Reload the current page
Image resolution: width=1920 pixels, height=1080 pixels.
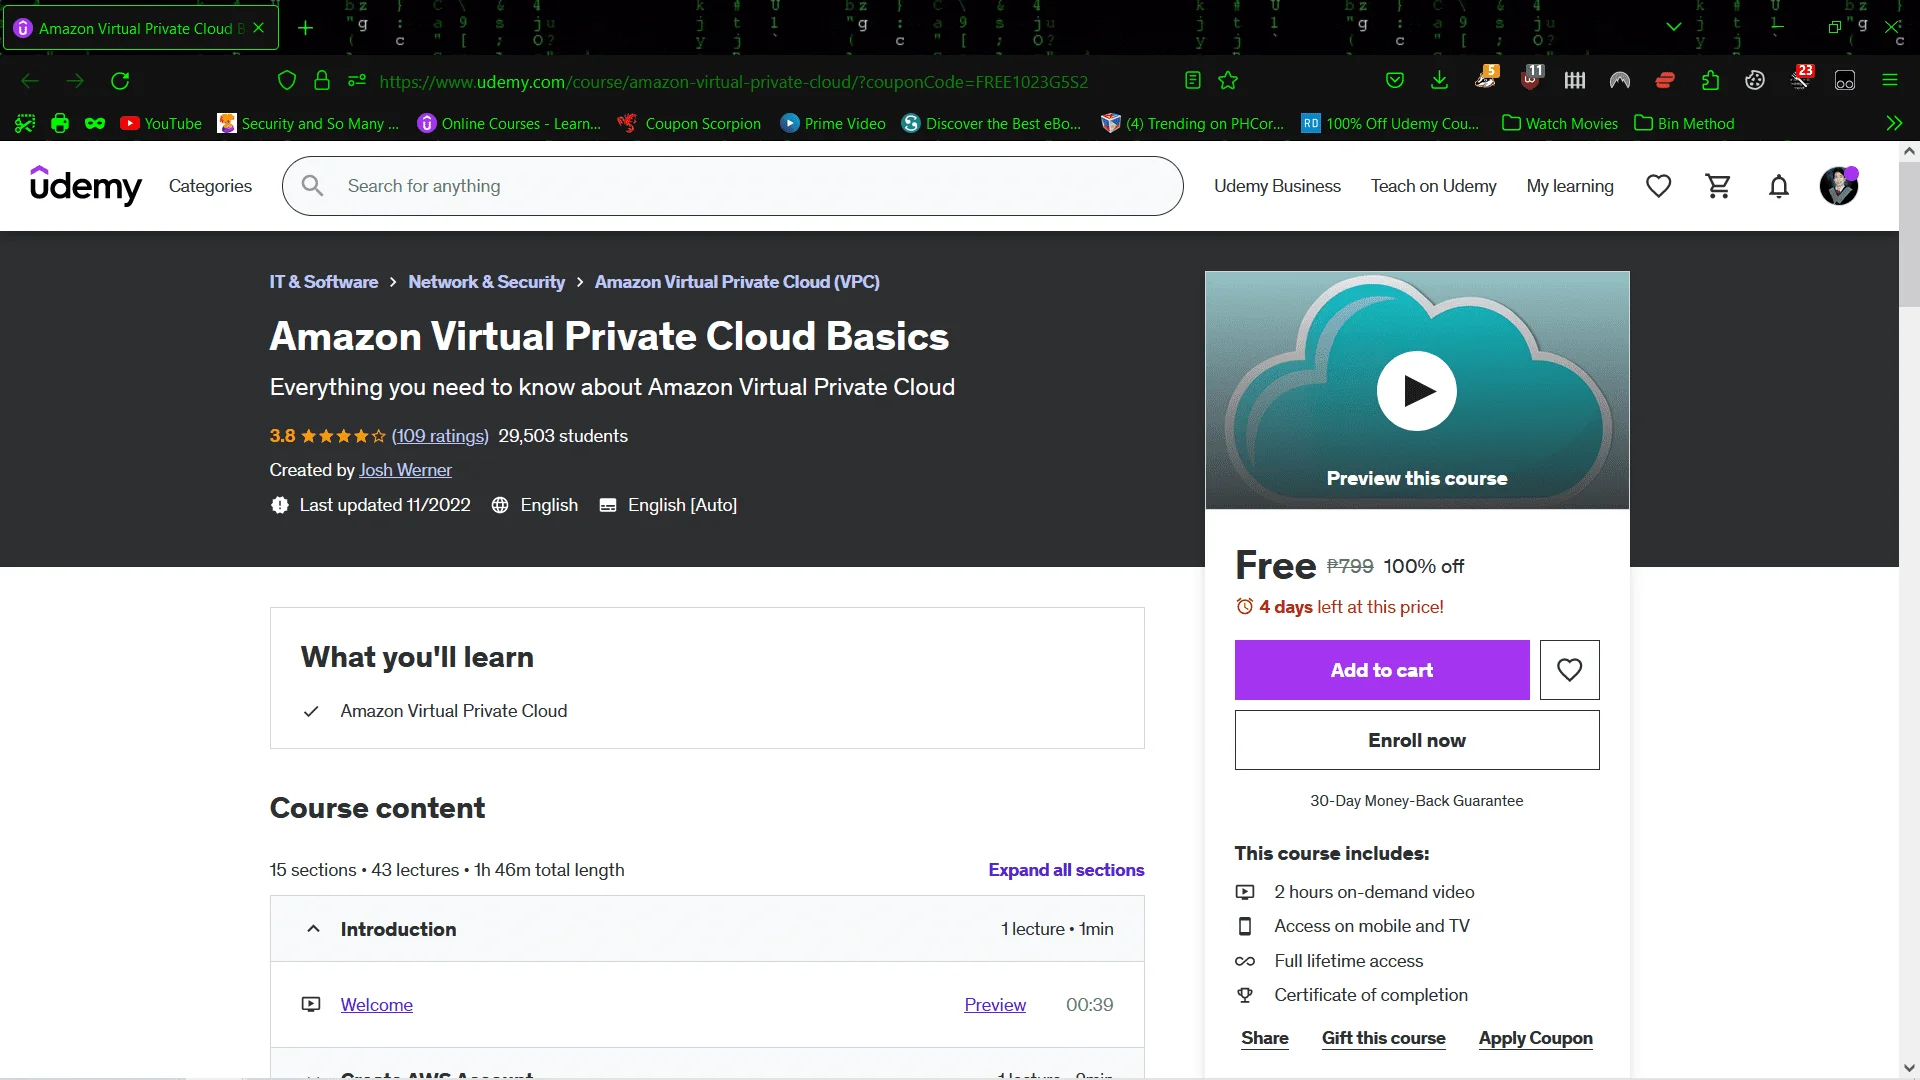(x=120, y=81)
